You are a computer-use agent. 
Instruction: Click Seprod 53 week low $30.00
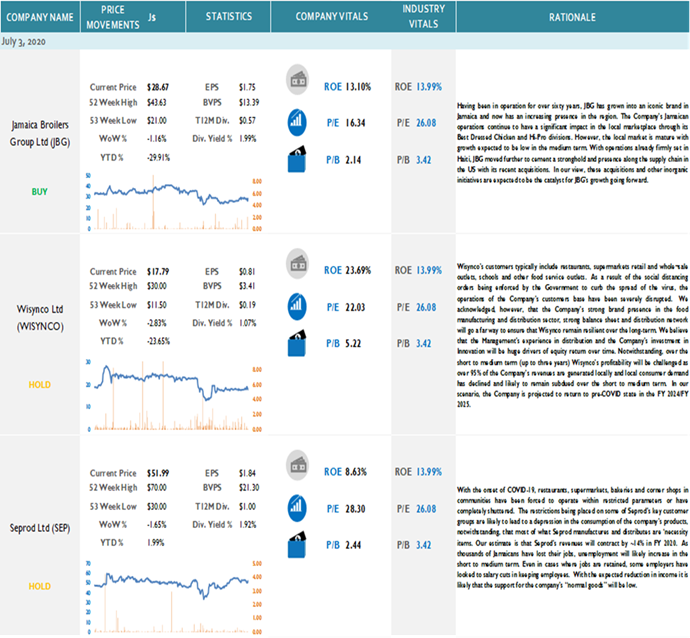[x=157, y=506]
